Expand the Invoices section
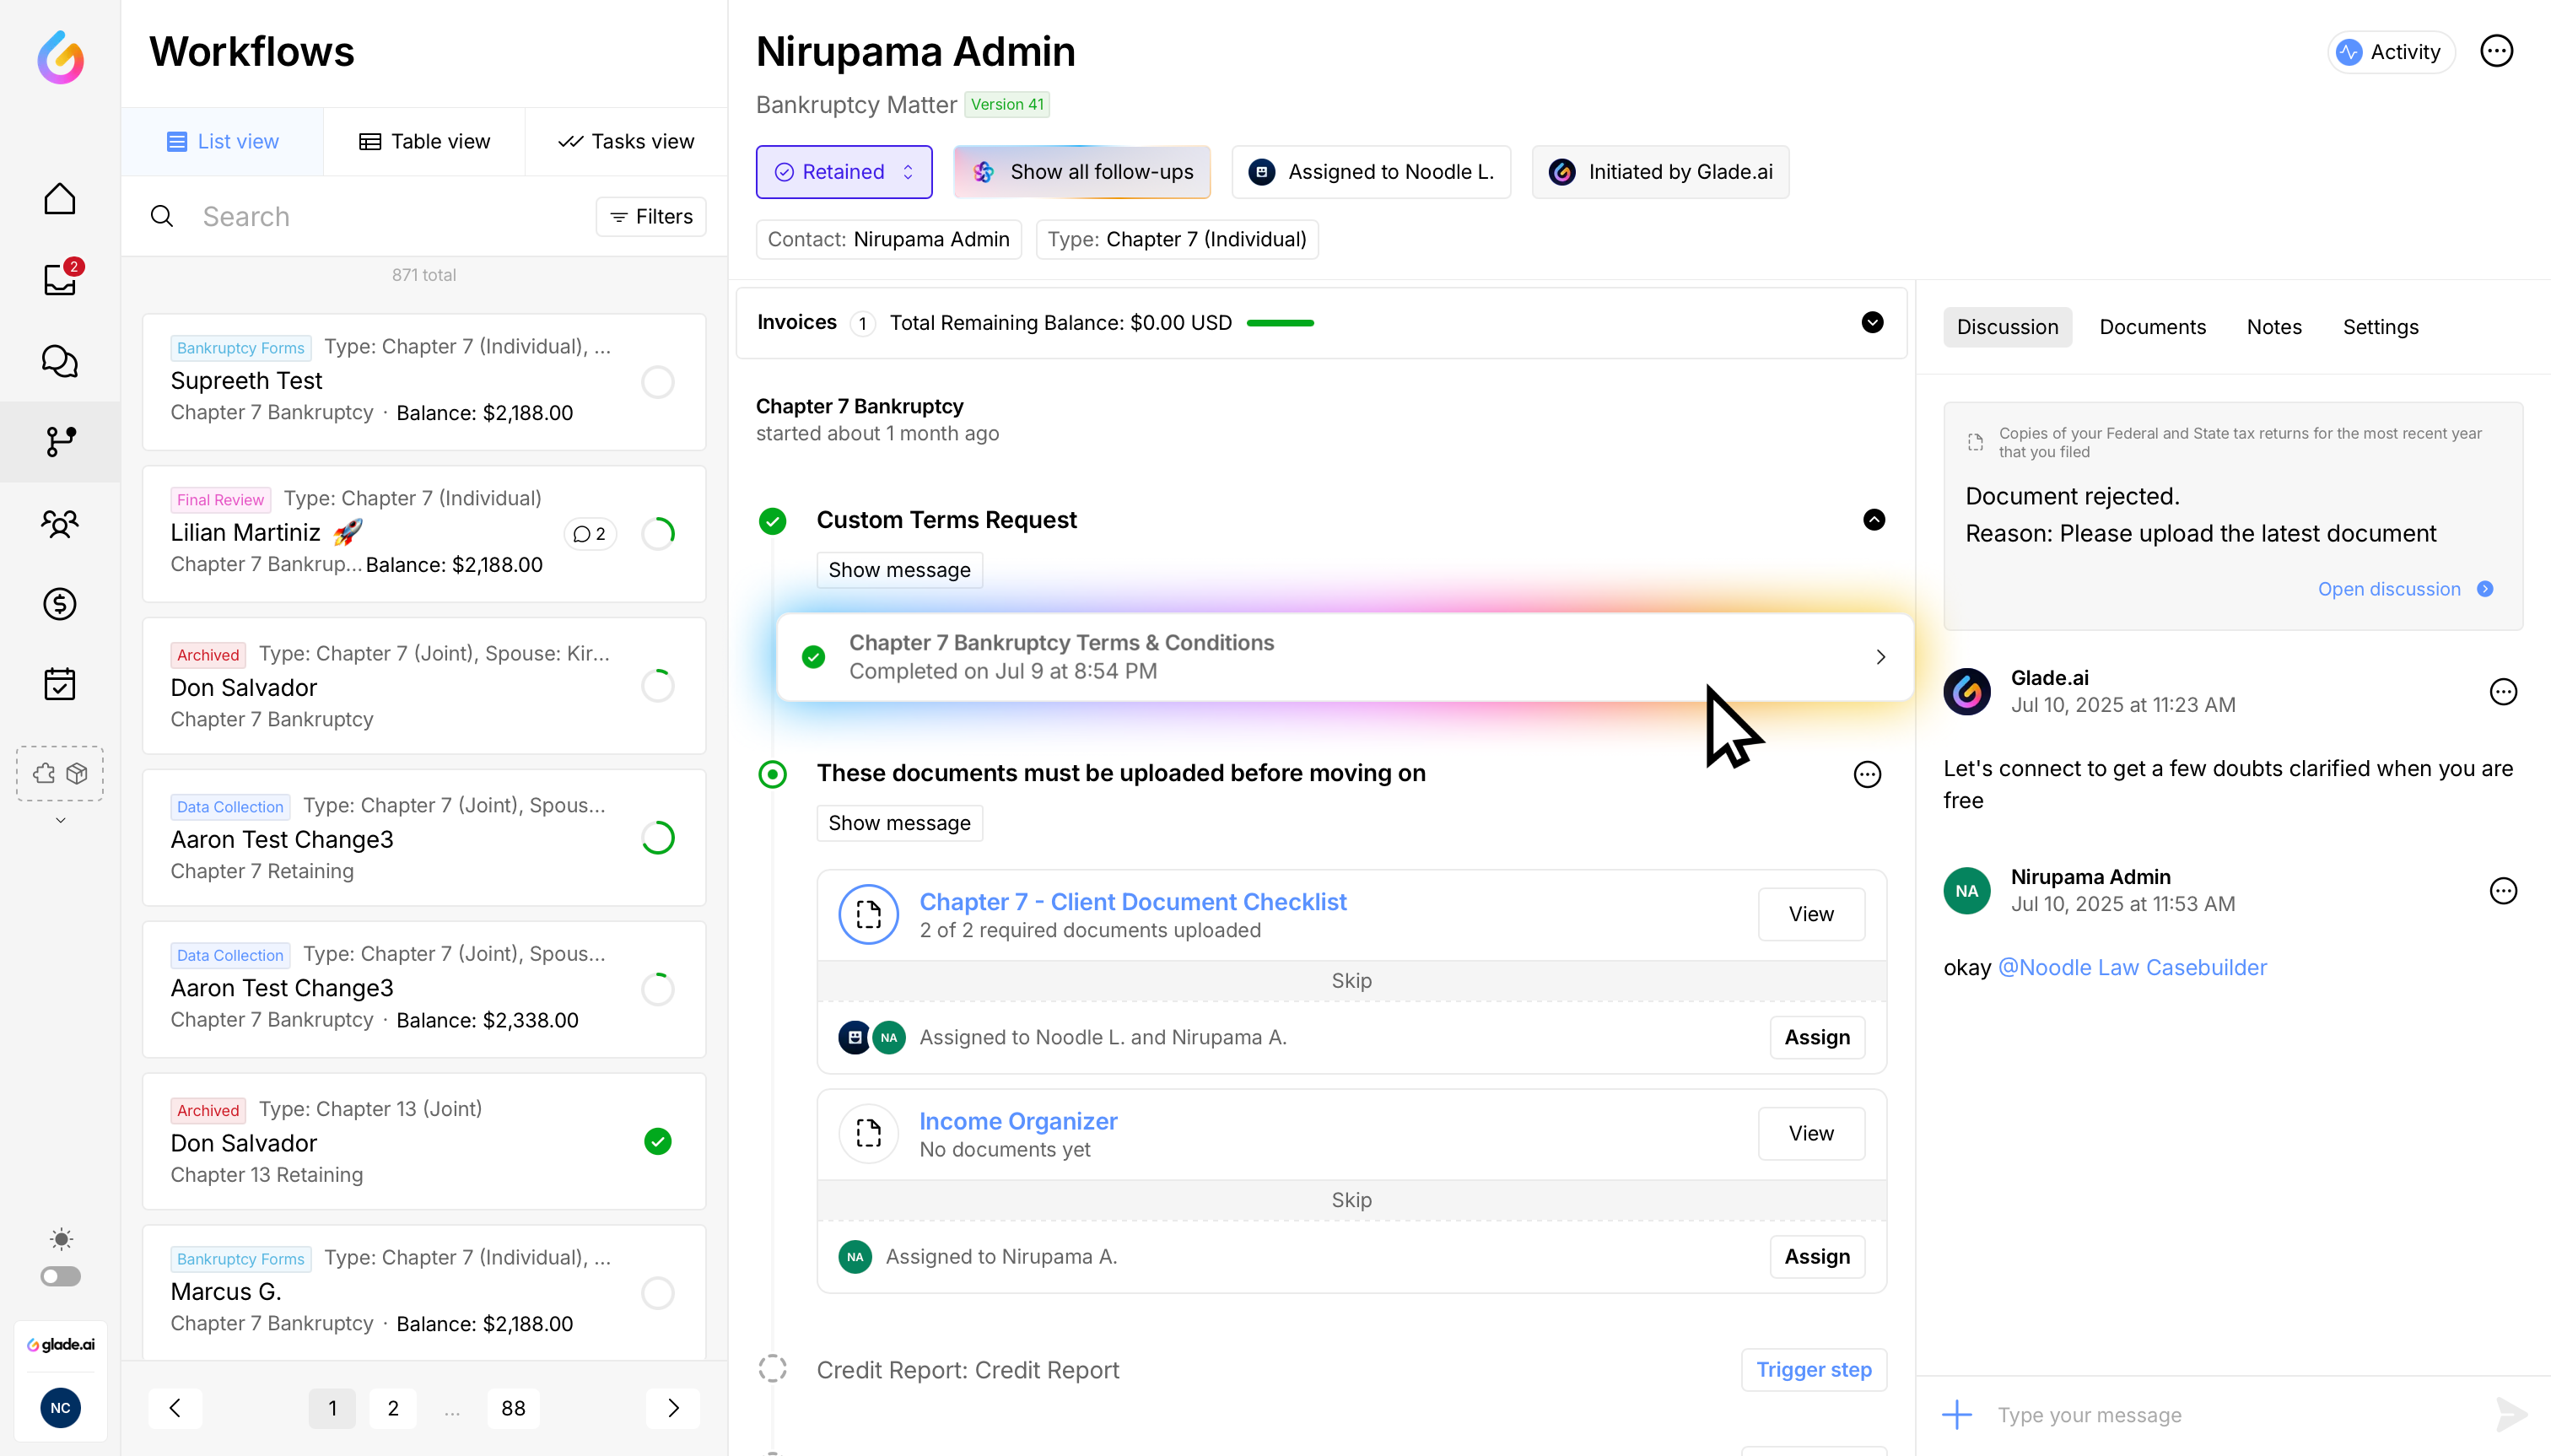Viewport: 2551px width, 1456px height. point(1872,322)
